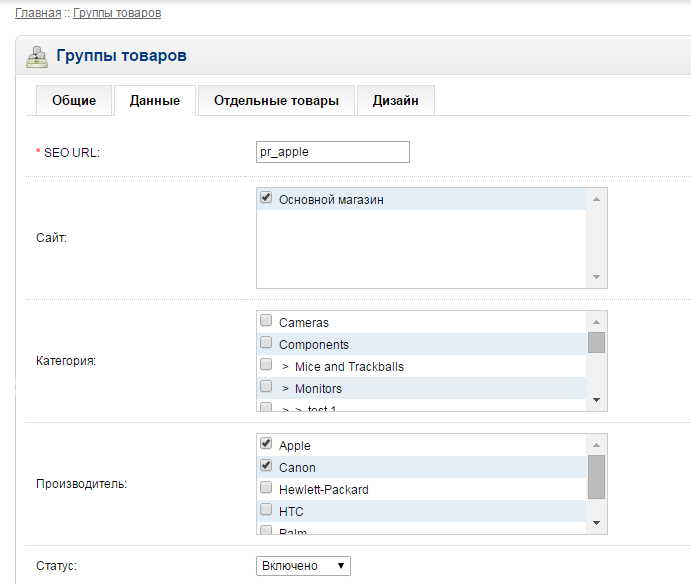The image size is (691, 584).
Task: Check the Cameras category checkbox
Action: click(266, 322)
